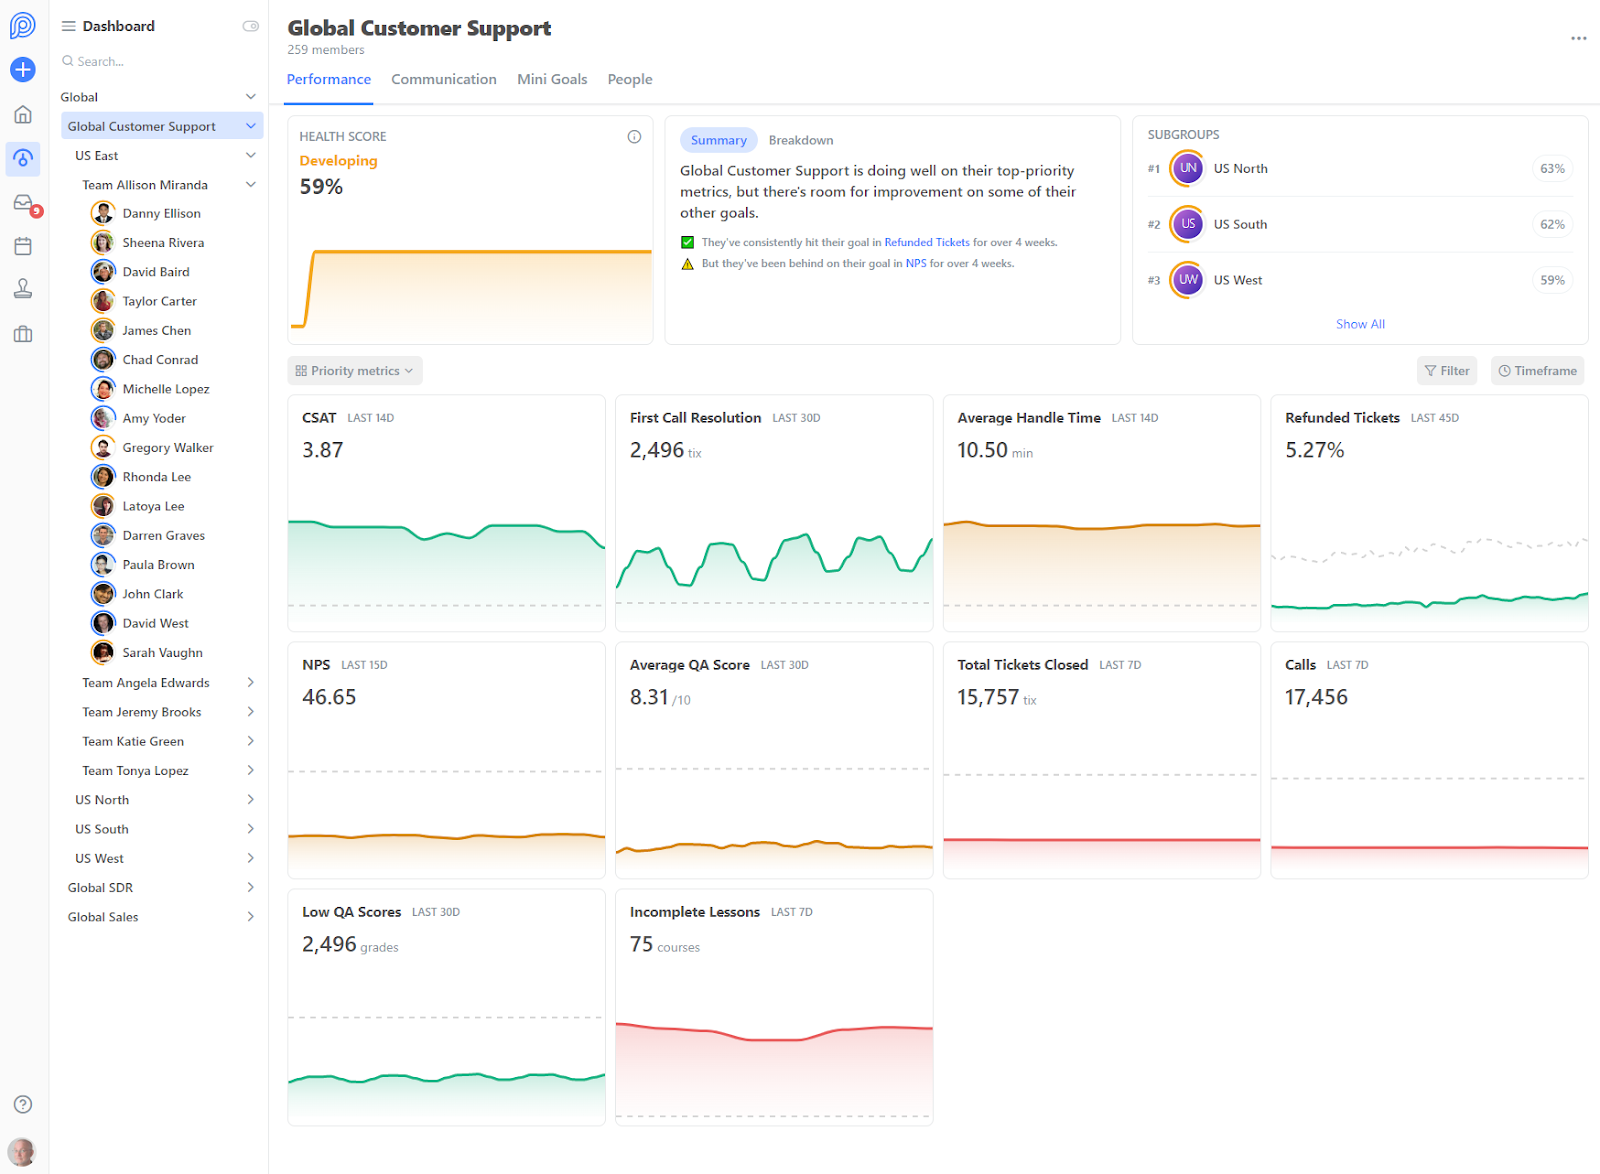This screenshot has height=1174, width=1600.
Task: Click the hamburger menu icon beside Dashboard
Action: click(x=69, y=26)
